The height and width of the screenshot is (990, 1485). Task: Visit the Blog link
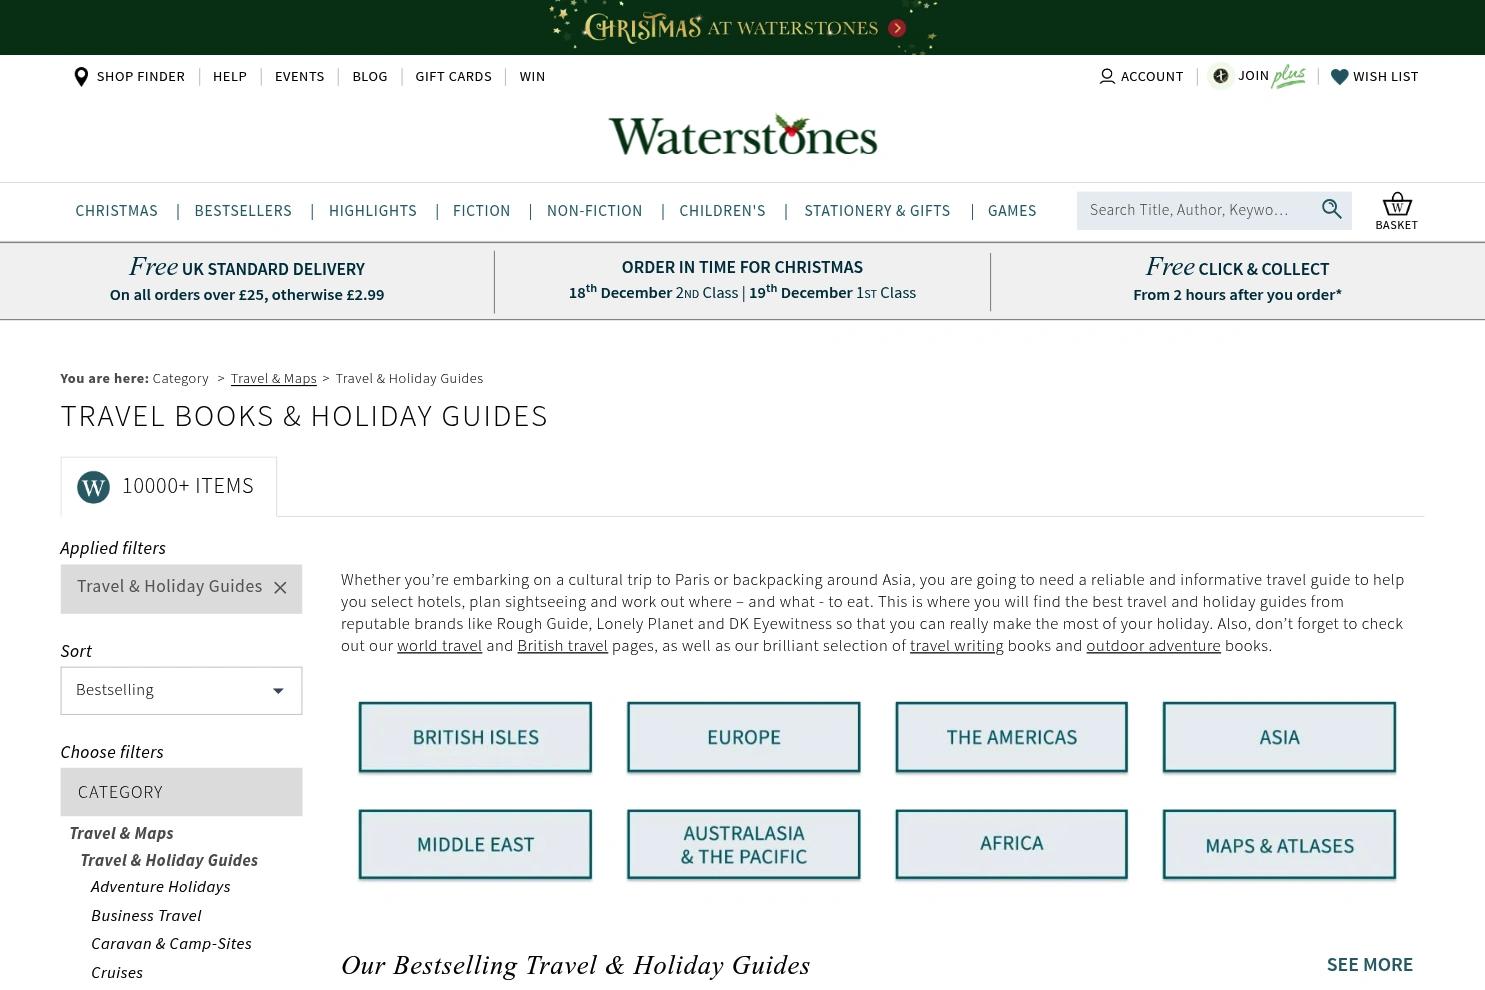pyautogui.click(x=369, y=77)
